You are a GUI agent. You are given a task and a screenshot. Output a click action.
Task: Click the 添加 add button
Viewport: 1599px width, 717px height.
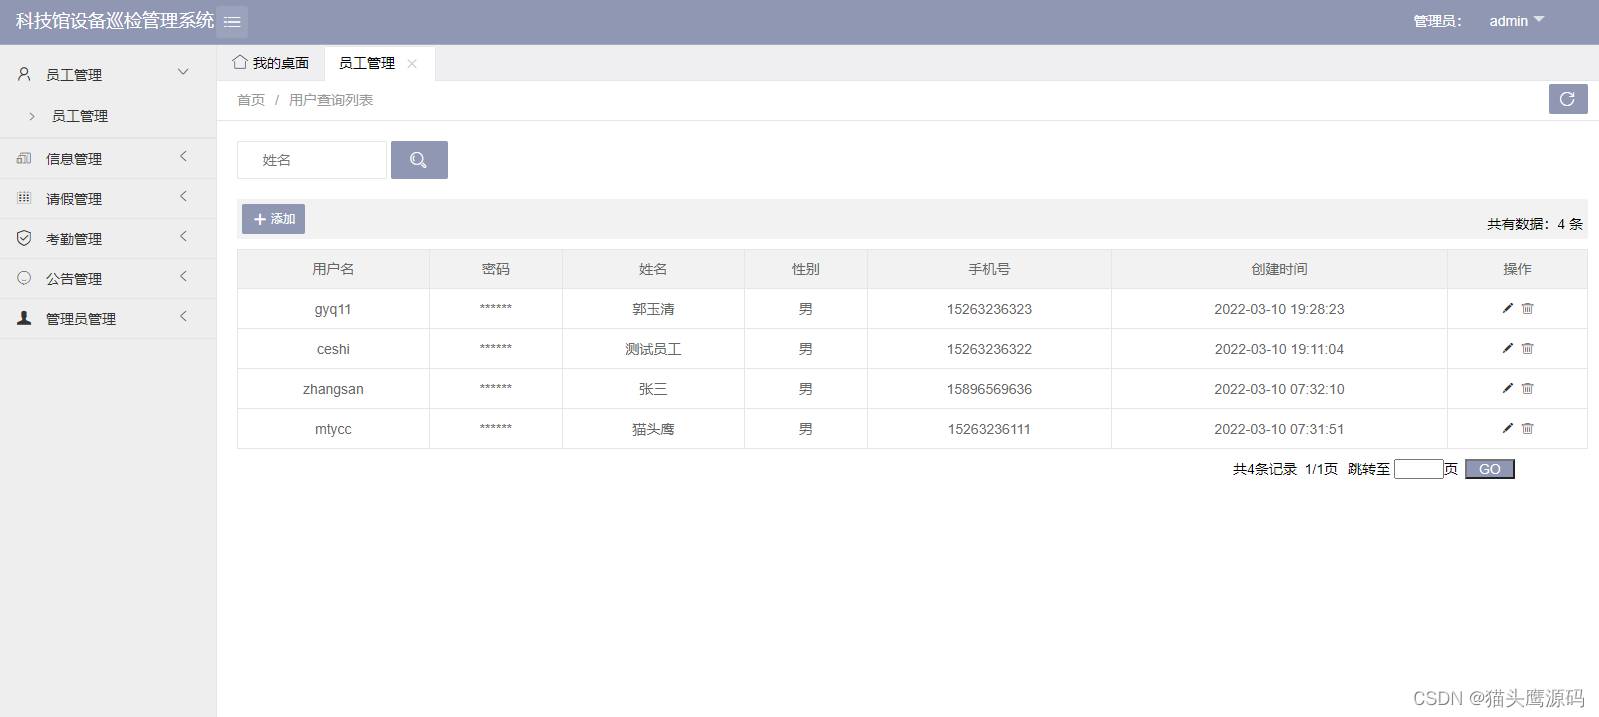(273, 219)
